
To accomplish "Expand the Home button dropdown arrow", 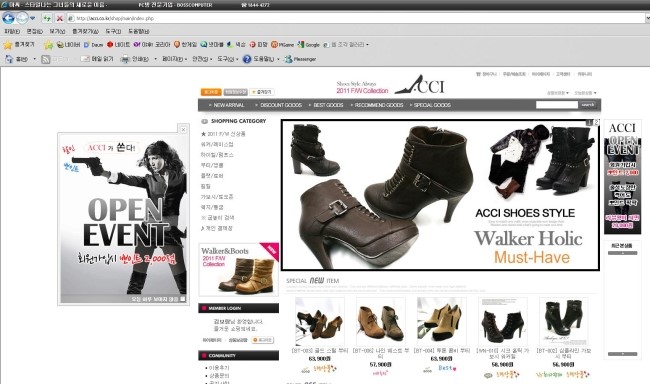I will click(34, 59).
